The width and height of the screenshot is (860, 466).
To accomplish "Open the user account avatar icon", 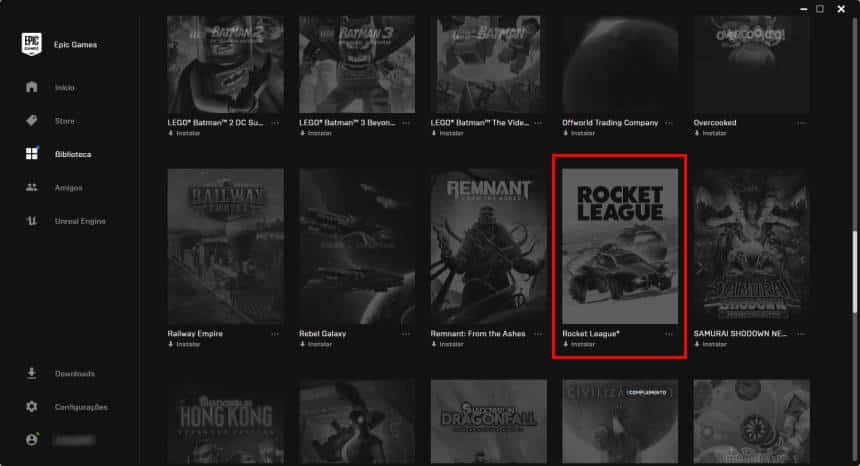I will pos(32,440).
